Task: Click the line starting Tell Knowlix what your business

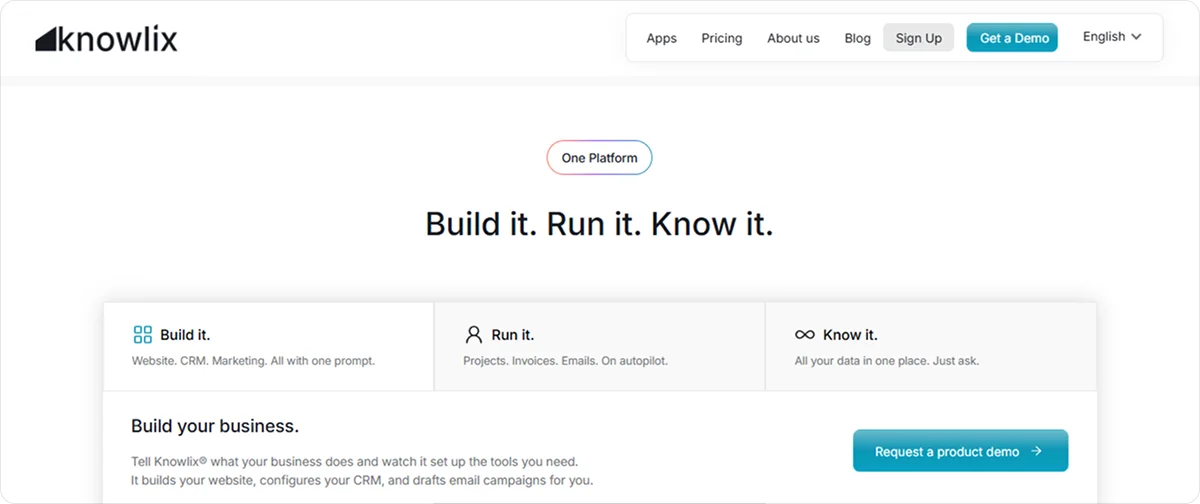Action: click(x=355, y=462)
